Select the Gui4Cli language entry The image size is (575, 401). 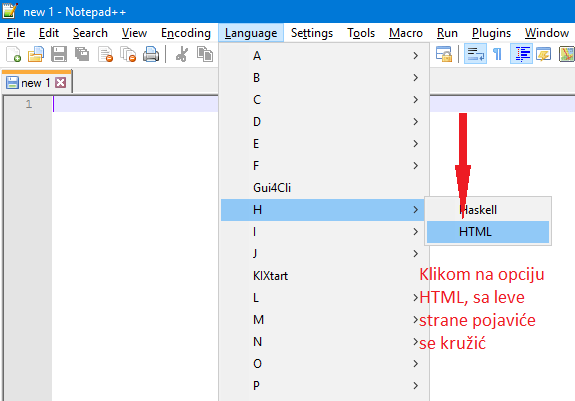click(325, 188)
